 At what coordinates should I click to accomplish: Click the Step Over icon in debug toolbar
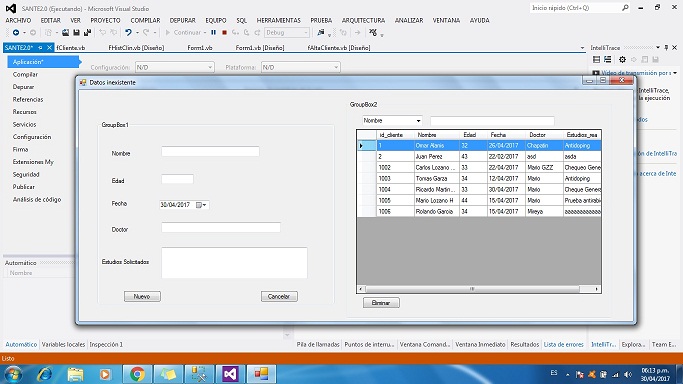pyautogui.click(x=247, y=33)
